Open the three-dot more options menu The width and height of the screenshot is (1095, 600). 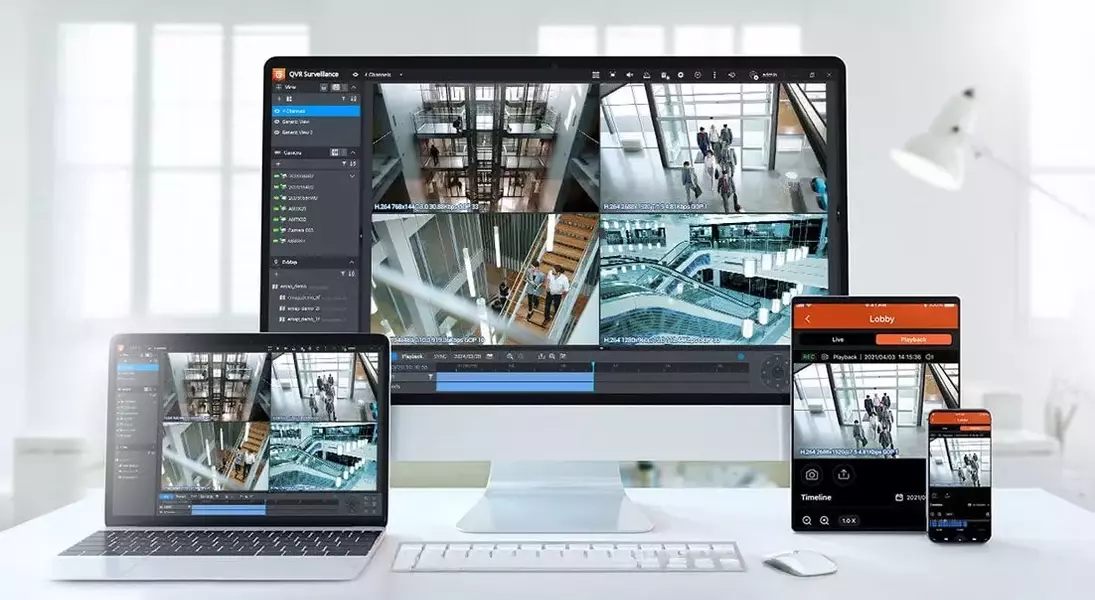[x=713, y=74]
